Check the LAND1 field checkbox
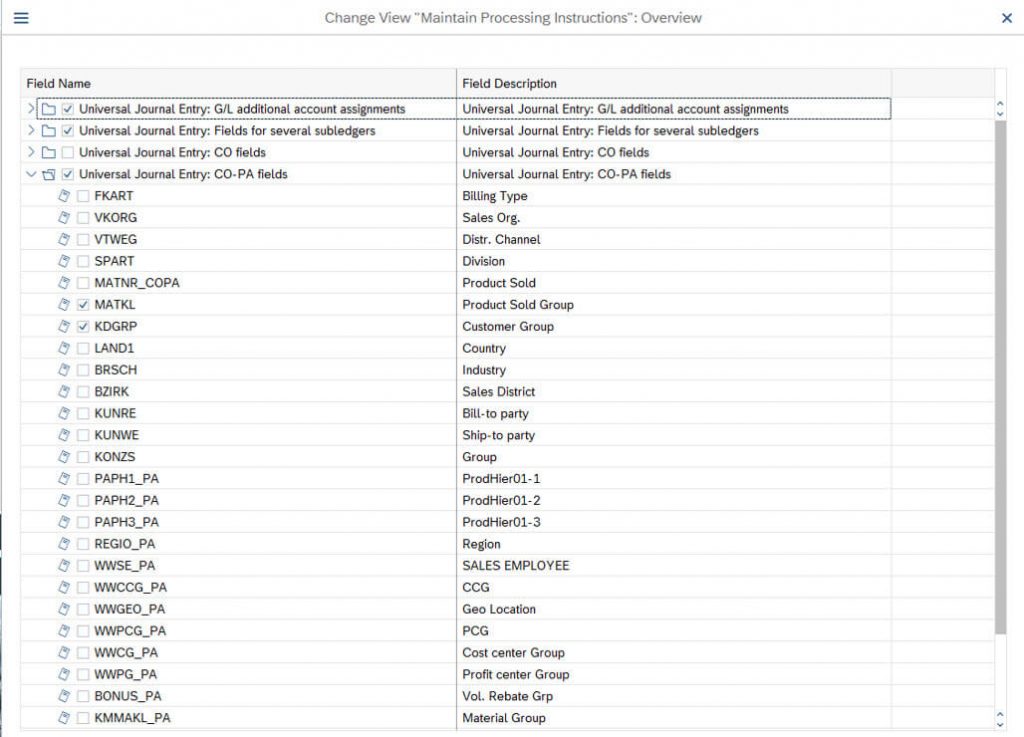 click(83, 348)
